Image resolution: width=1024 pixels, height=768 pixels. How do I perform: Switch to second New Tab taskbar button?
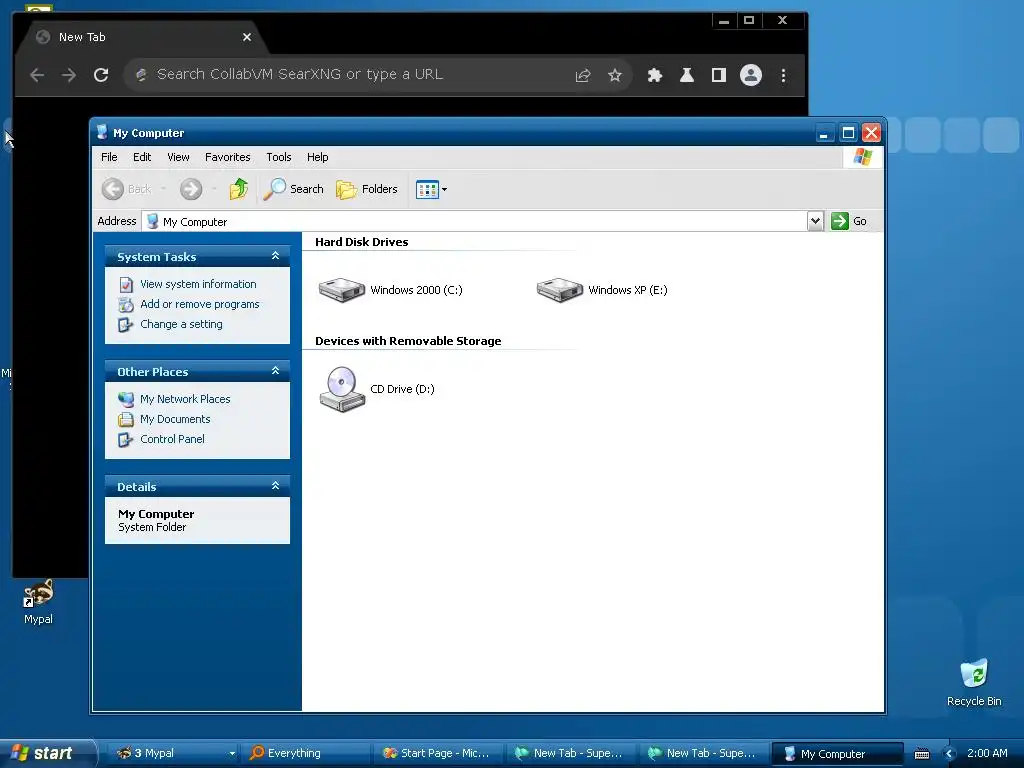[703, 754]
